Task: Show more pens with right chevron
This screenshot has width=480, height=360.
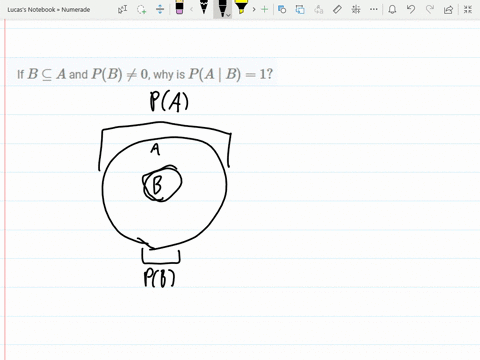Action: [254, 9]
